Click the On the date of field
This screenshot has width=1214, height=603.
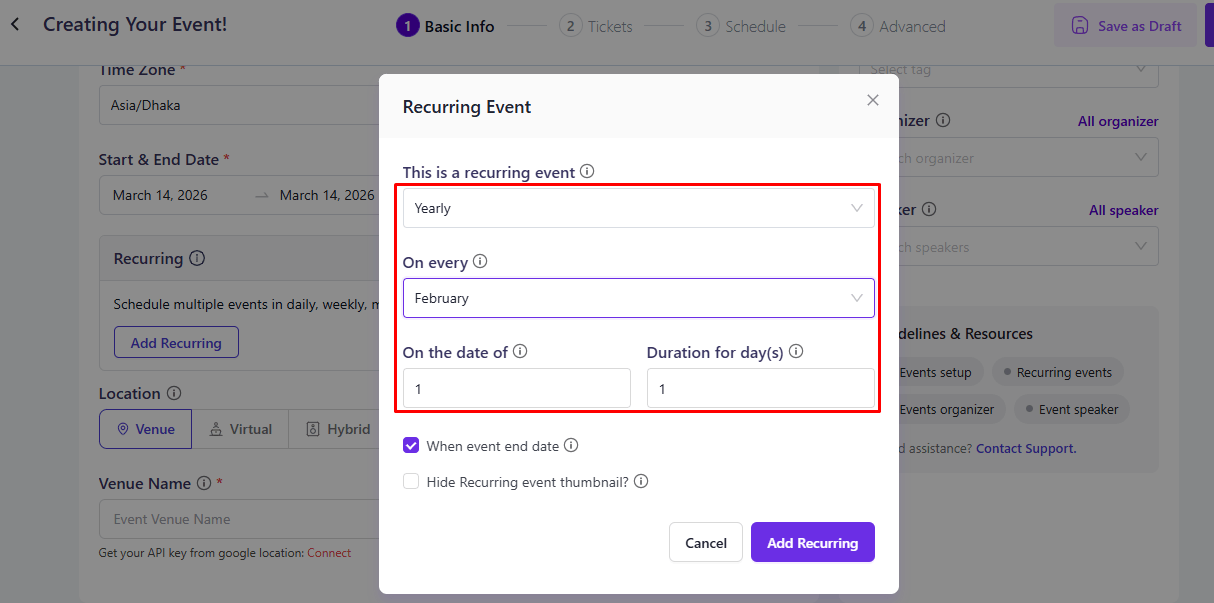point(516,388)
